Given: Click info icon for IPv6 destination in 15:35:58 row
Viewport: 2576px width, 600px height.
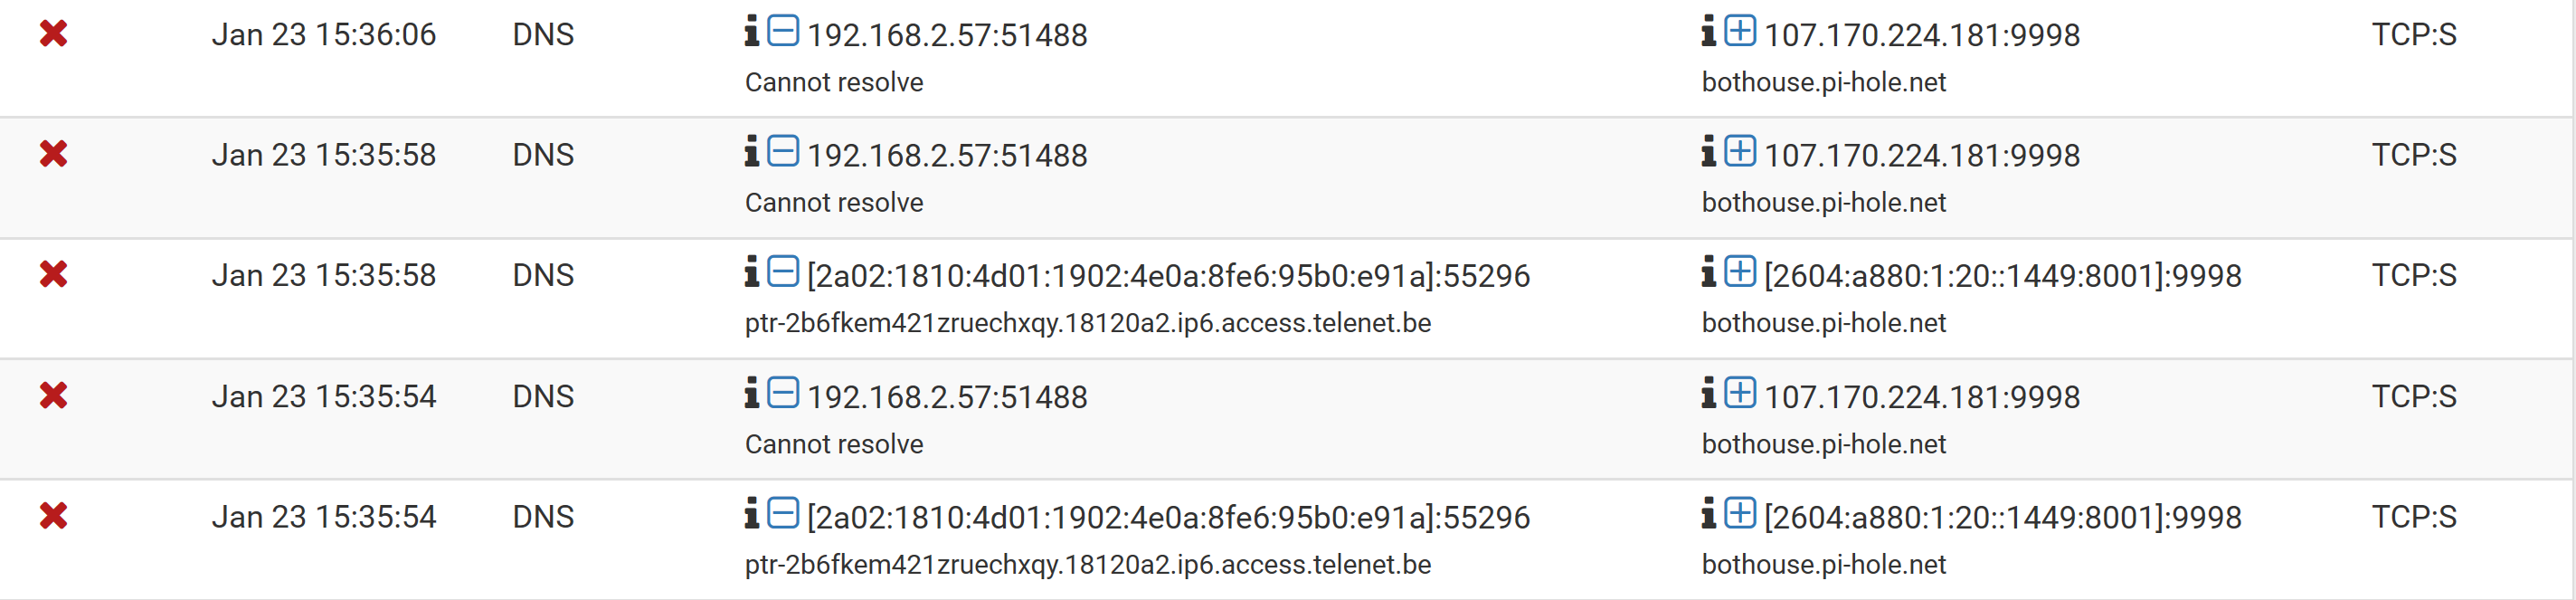Looking at the screenshot, I should tap(1709, 272).
